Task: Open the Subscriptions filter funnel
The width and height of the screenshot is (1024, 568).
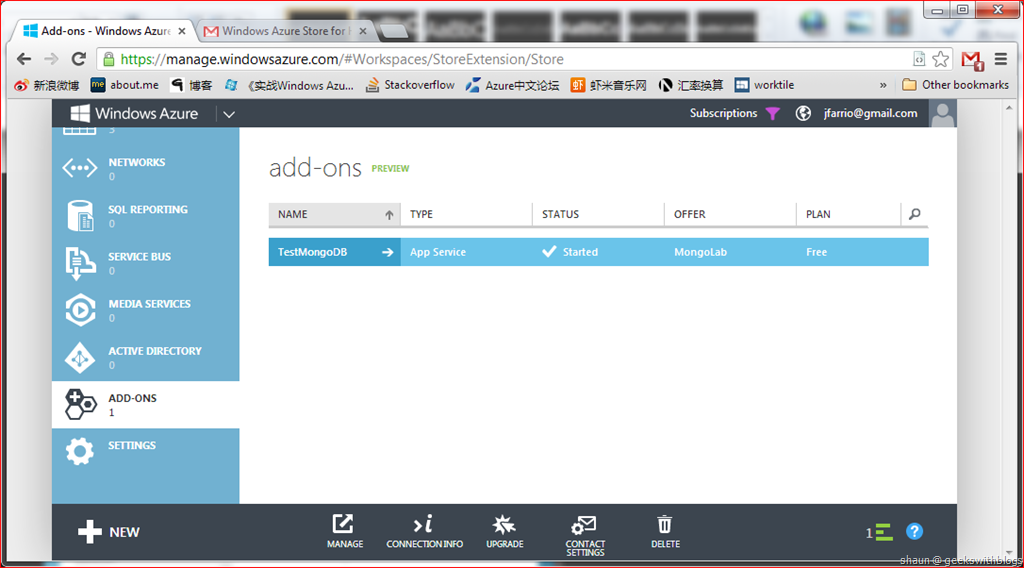Action: (772, 114)
